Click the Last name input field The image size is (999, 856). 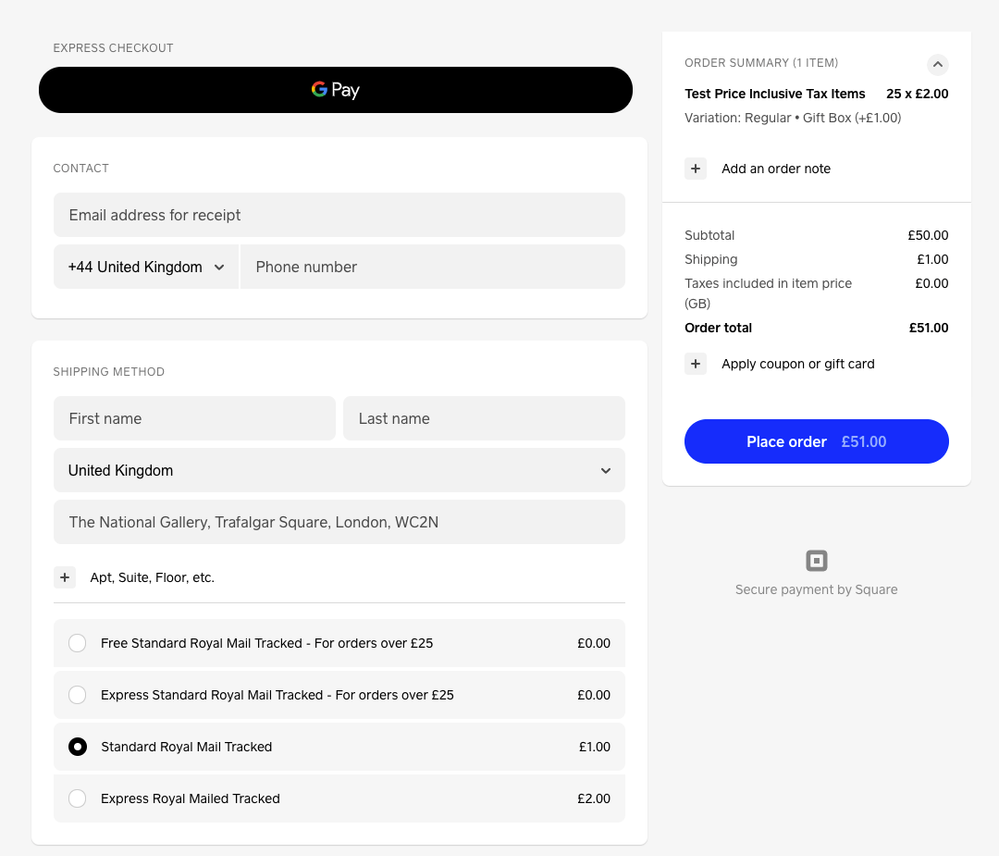483,418
